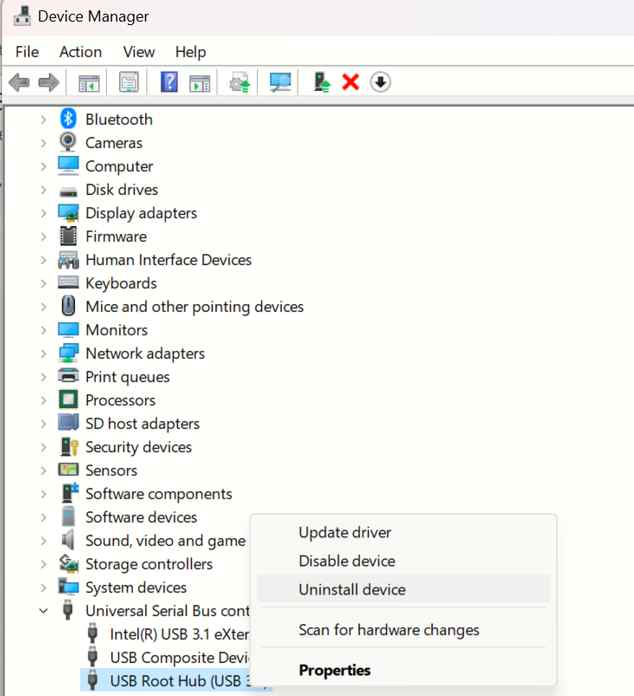The image size is (634, 696).
Task: Open the View menu
Action: tap(139, 52)
